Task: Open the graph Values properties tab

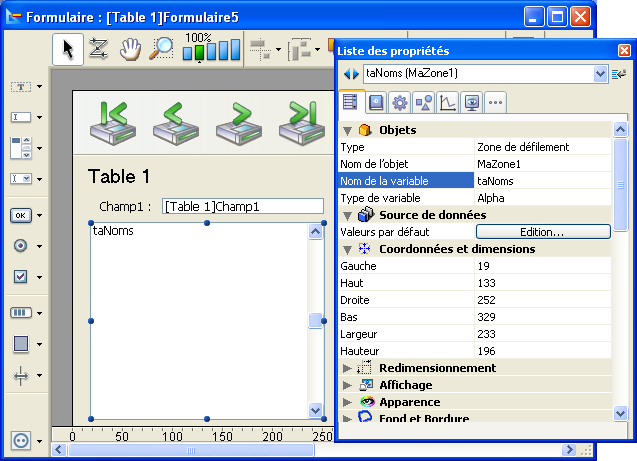Action: (x=447, y=101)
